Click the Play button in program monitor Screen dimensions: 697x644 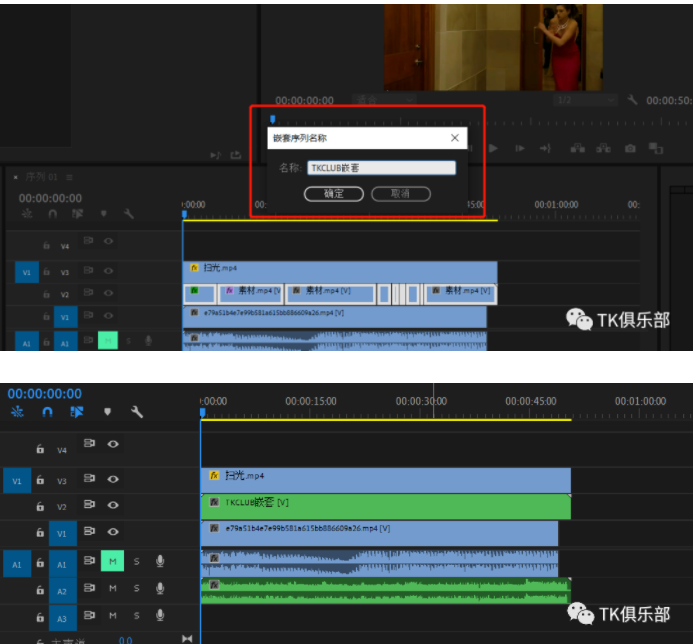(x=493, y=148)
